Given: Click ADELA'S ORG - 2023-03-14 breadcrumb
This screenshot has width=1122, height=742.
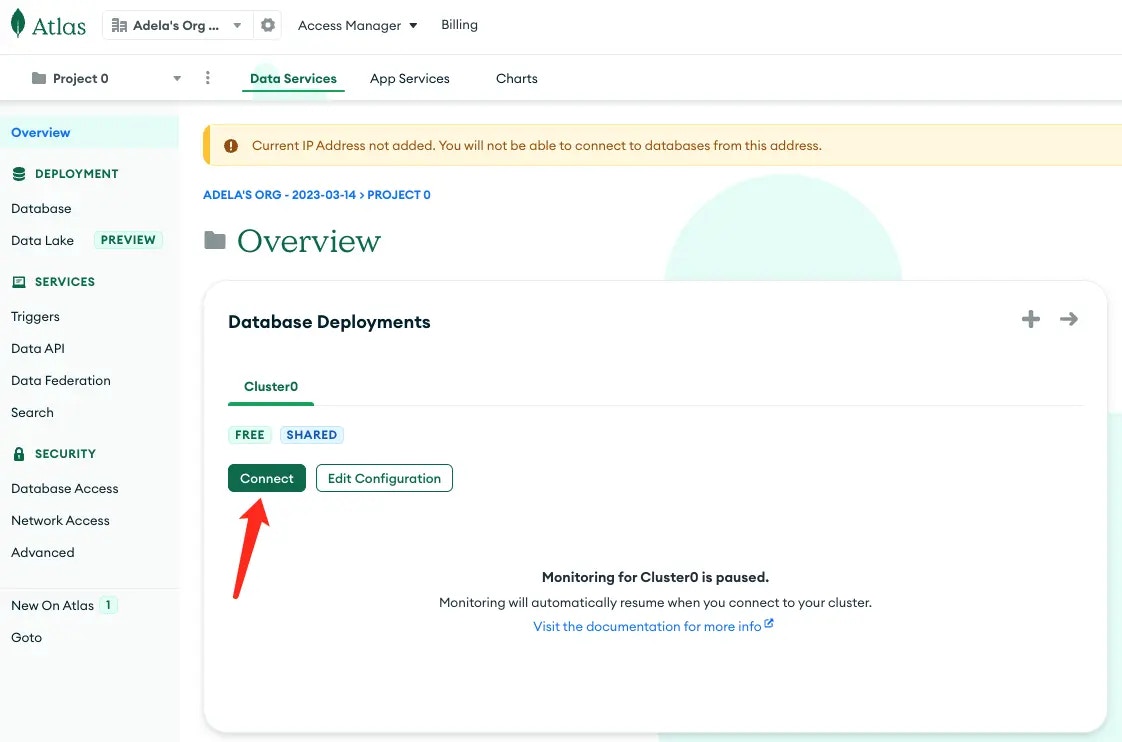Looking at the screenshot, I should tap(279, 195).
